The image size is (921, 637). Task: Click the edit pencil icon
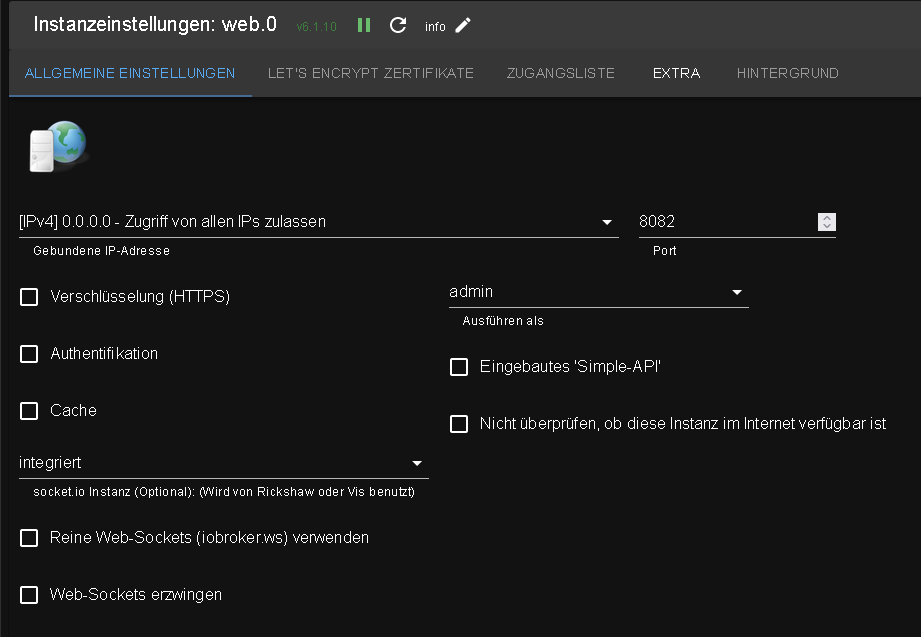point(462,25)
